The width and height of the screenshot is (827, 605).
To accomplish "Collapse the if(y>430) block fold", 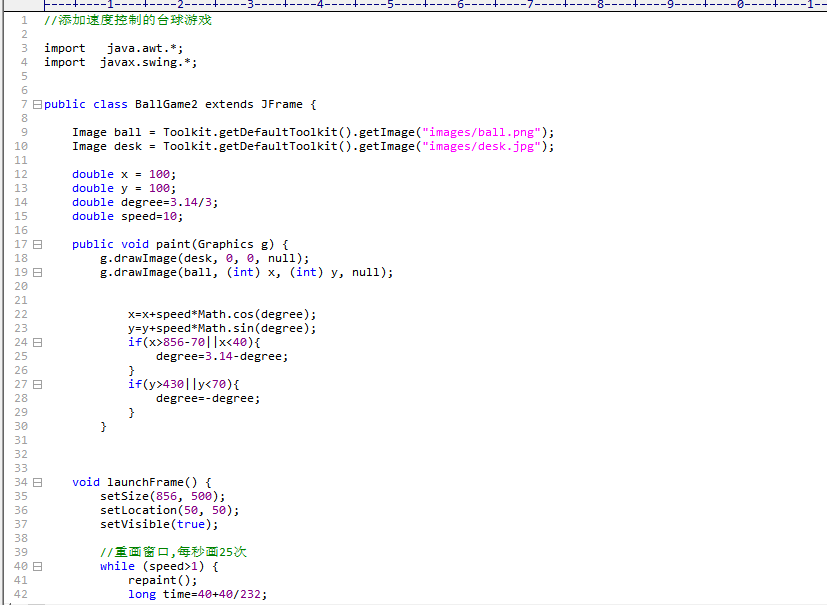I will (x=36, y=383).
